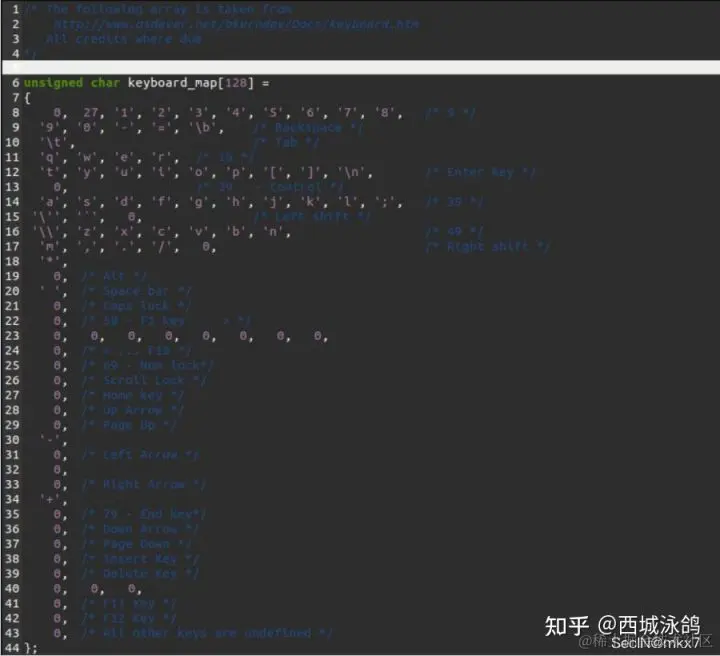Click line number 23 in the gutter

coord(12,336)
